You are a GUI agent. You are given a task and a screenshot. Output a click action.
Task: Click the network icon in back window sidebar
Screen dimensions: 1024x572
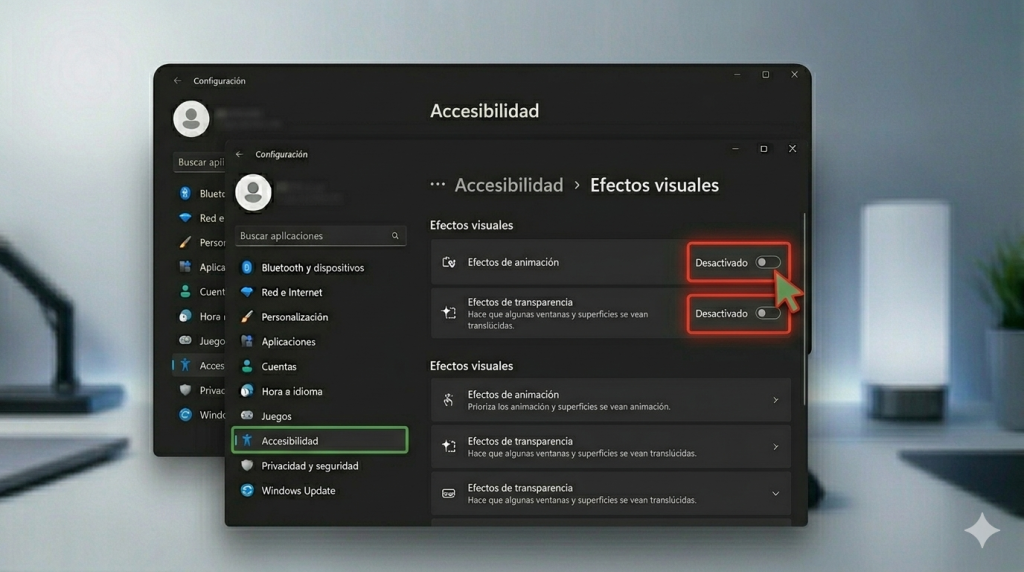click(x=185, y=217)
